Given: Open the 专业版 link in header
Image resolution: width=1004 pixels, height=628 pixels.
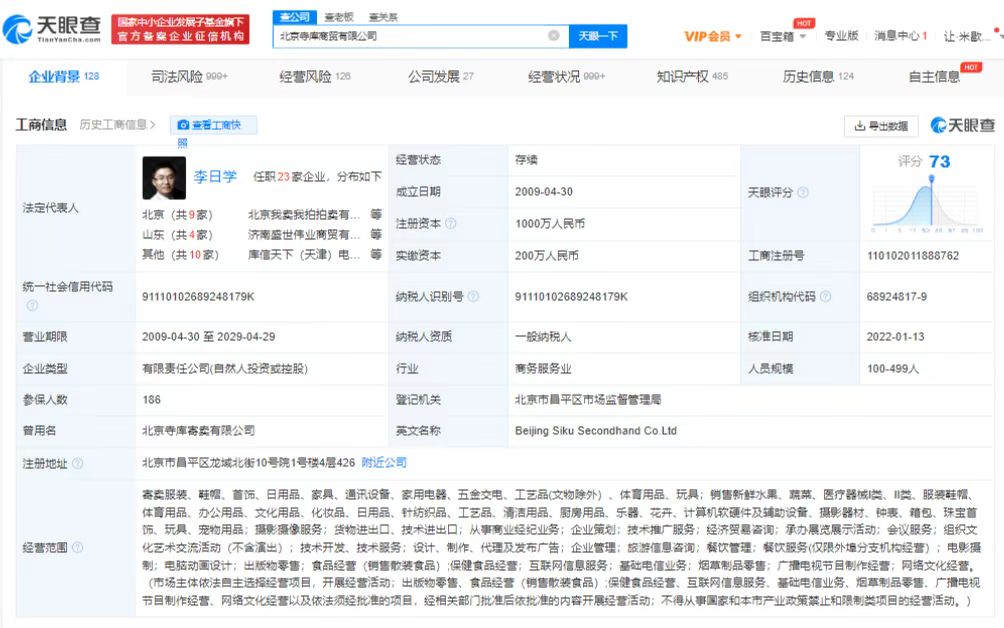Looking at the screenshot, I should pos(841,36).
